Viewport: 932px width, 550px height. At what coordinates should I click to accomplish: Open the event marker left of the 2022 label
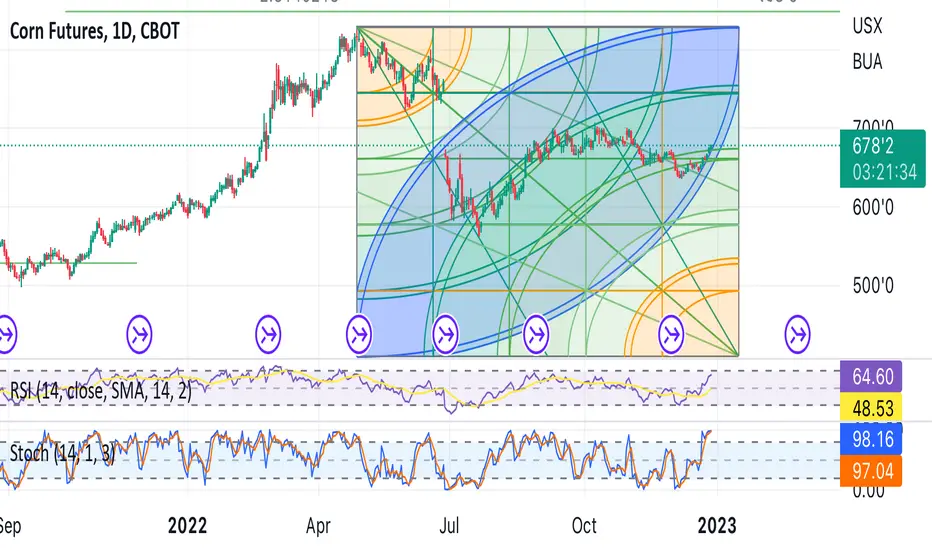(x=140, y=335)
